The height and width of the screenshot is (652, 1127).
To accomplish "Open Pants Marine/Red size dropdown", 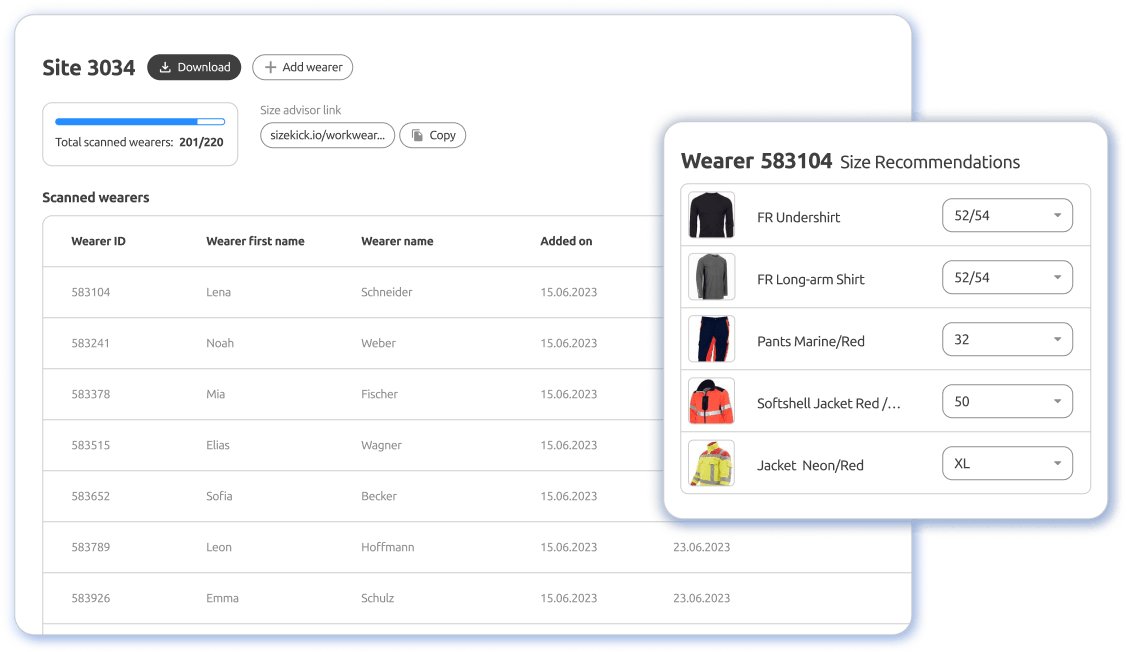I will [1007, 339].
